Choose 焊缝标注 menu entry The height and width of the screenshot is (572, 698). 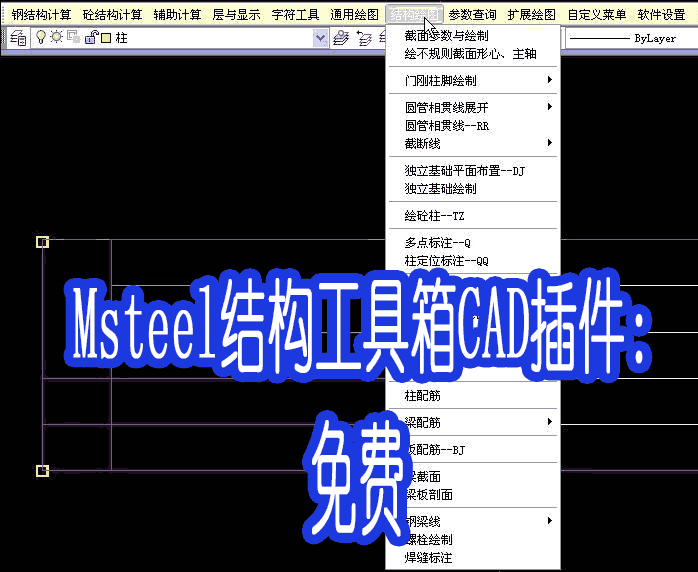tap(473, 558)
